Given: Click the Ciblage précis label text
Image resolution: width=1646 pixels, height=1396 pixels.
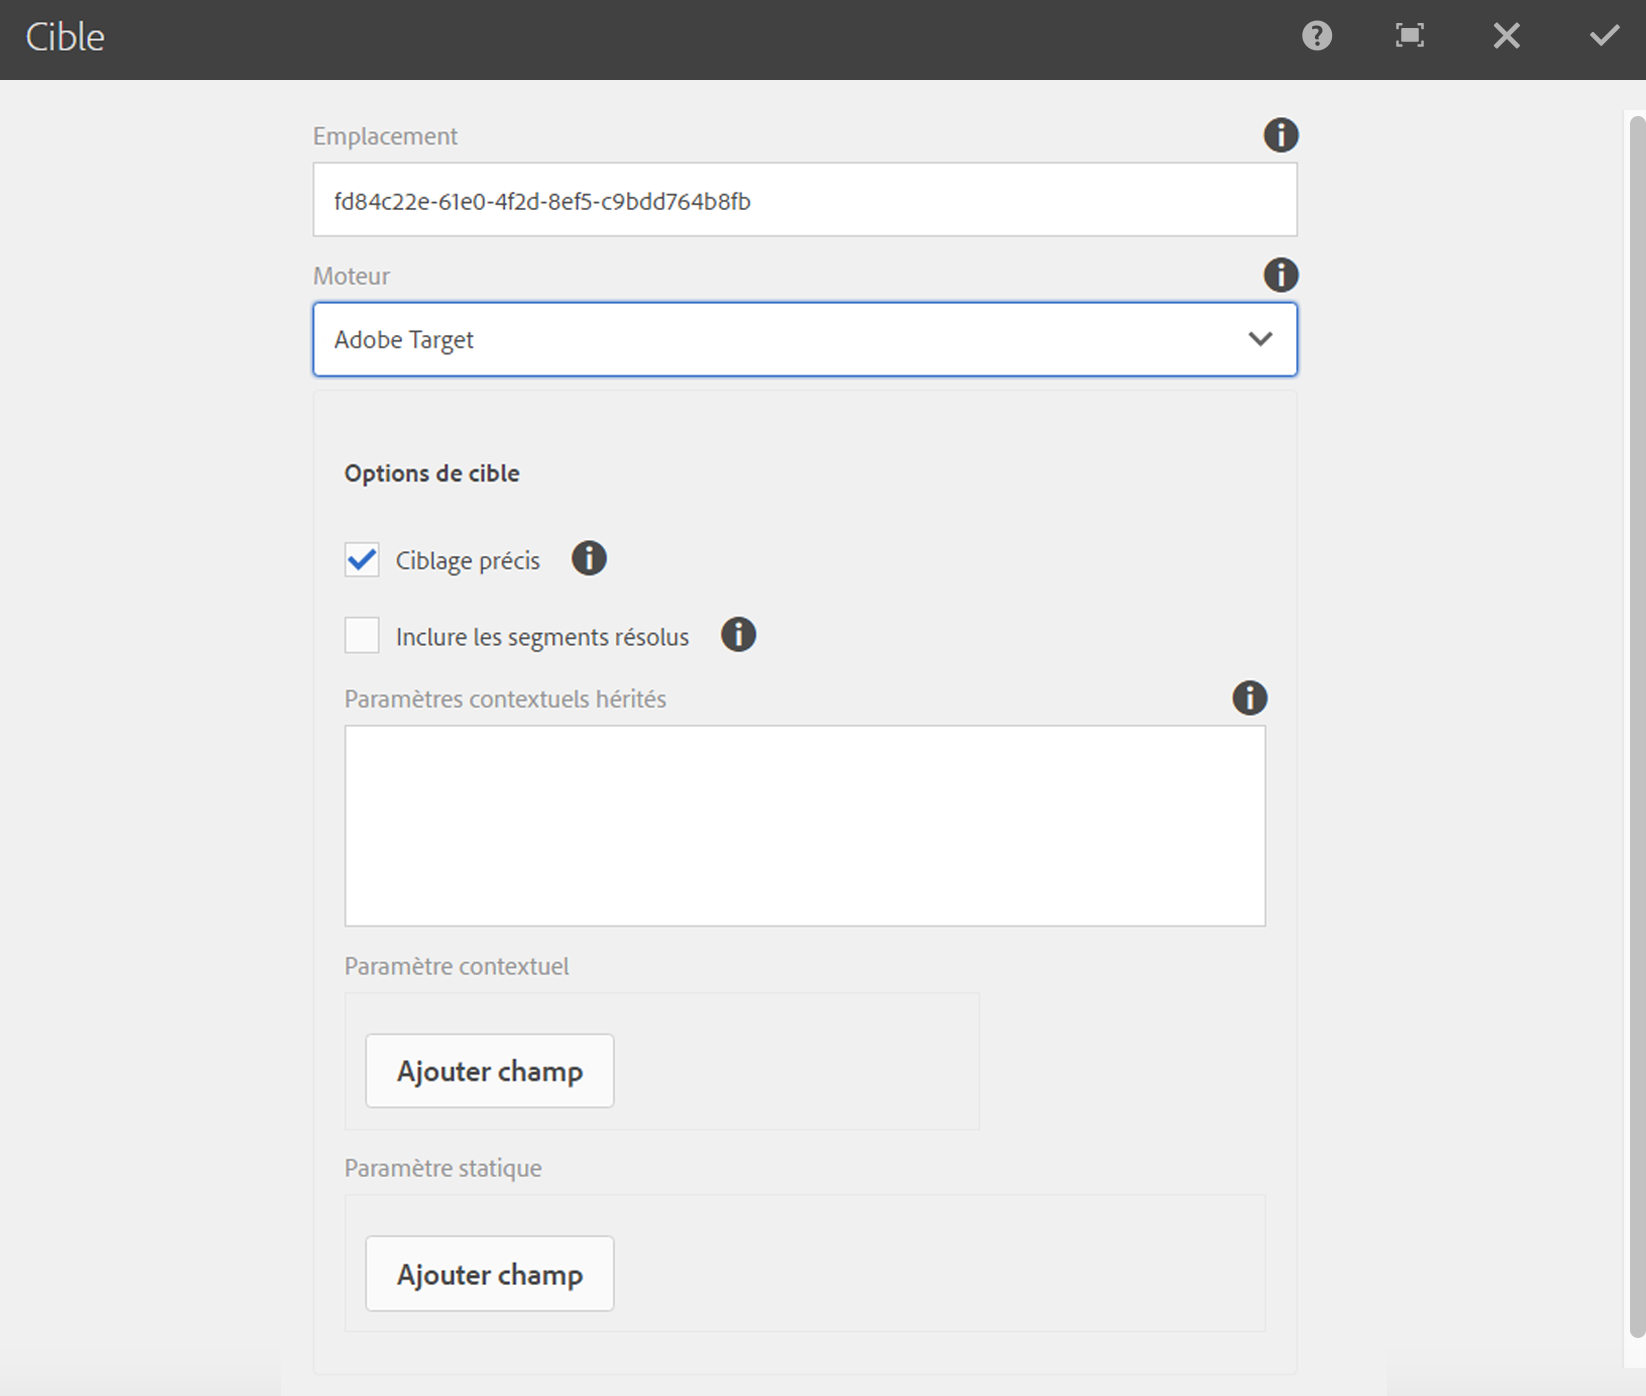Looking at the screenshot, I should point(468,560).
